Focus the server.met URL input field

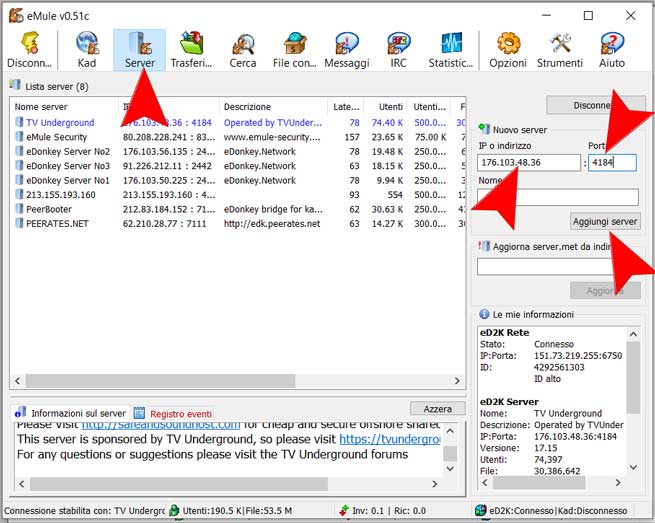point(558,266)
